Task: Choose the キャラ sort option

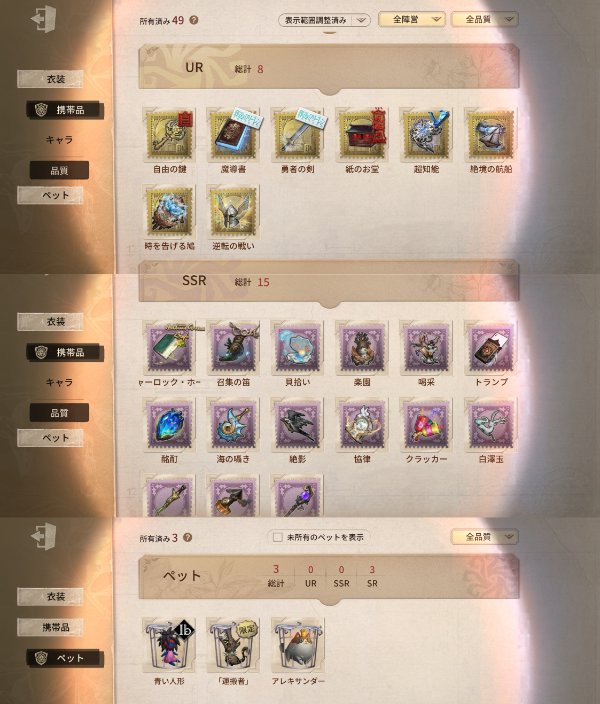Action: pyautogui.click(x=59, y=140)
